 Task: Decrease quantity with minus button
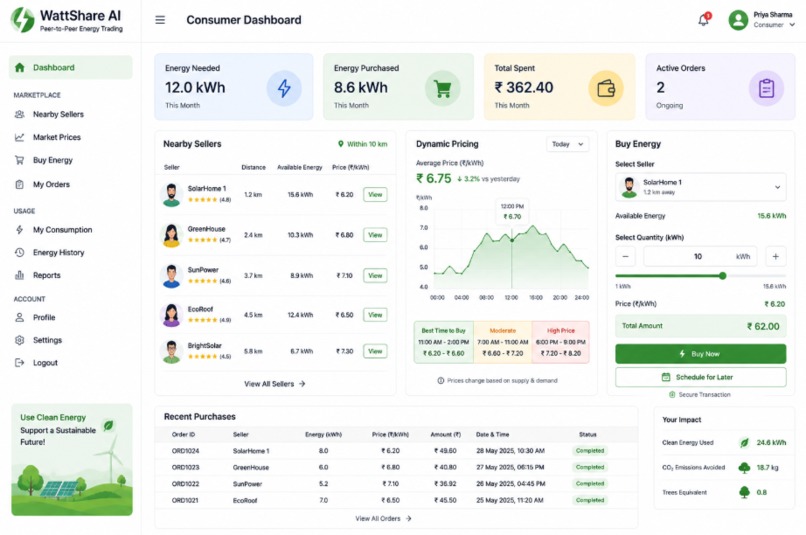click(x=626, y=256)
